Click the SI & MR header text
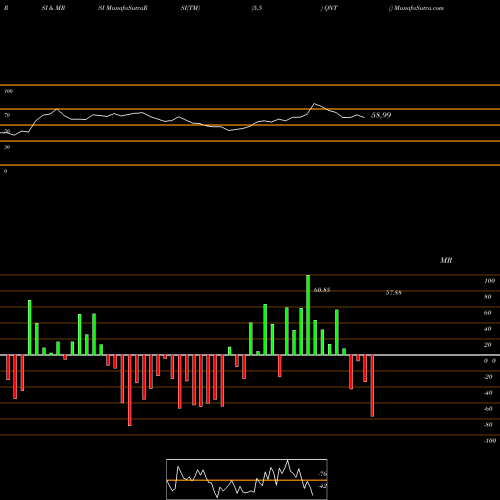This screenshot has height=500, width=500. 53,8
